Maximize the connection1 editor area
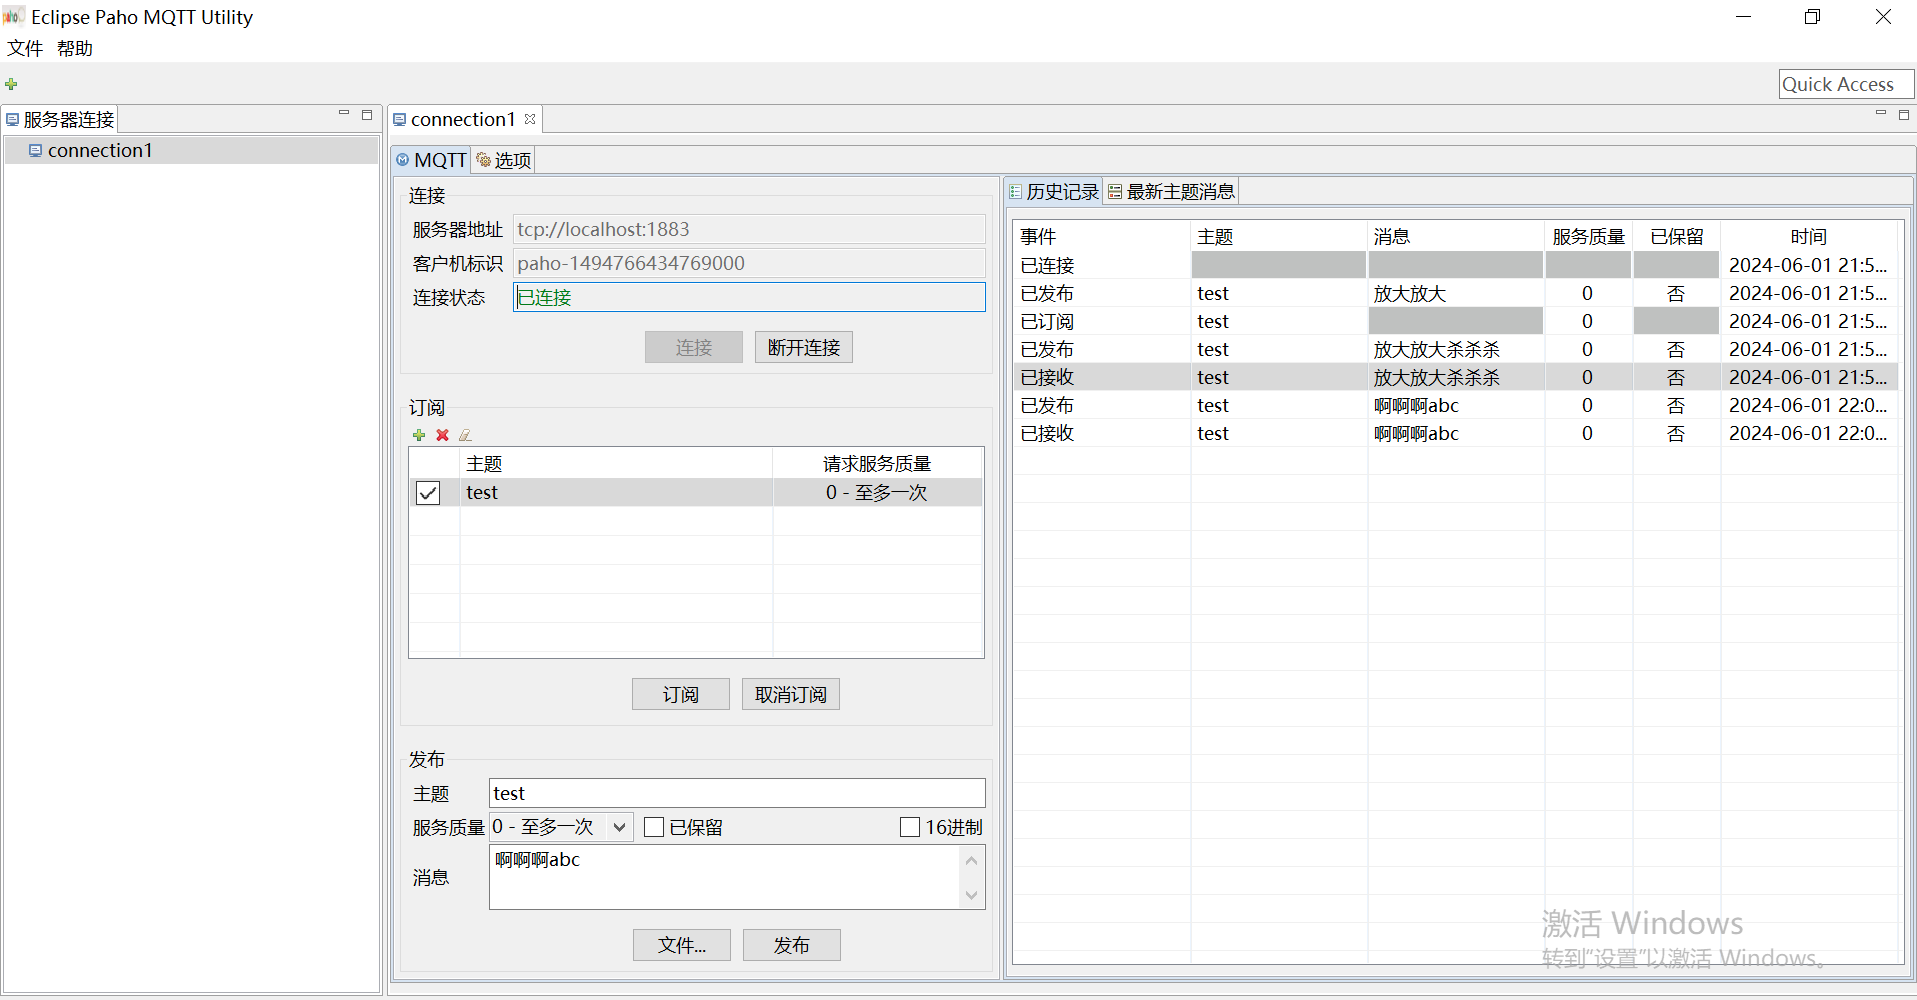 click(1904, 115)
